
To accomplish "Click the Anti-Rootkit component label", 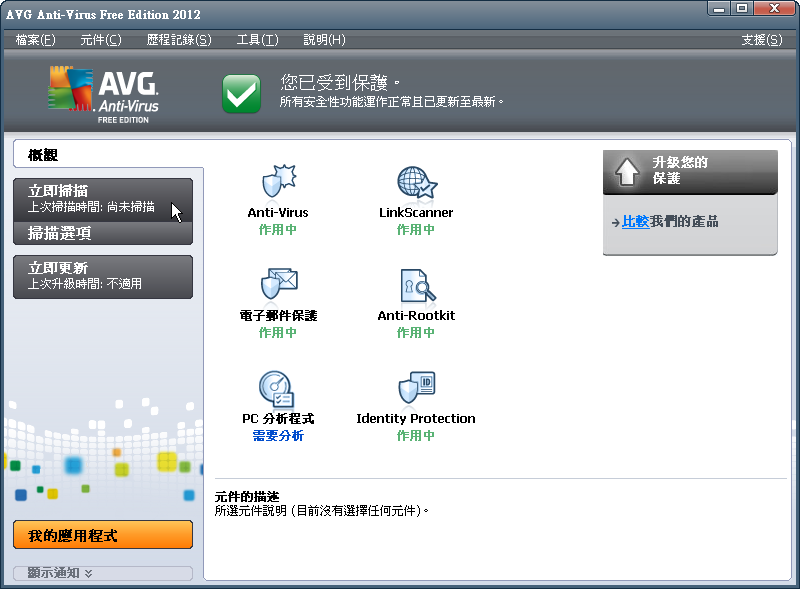I will coord(416,316).
